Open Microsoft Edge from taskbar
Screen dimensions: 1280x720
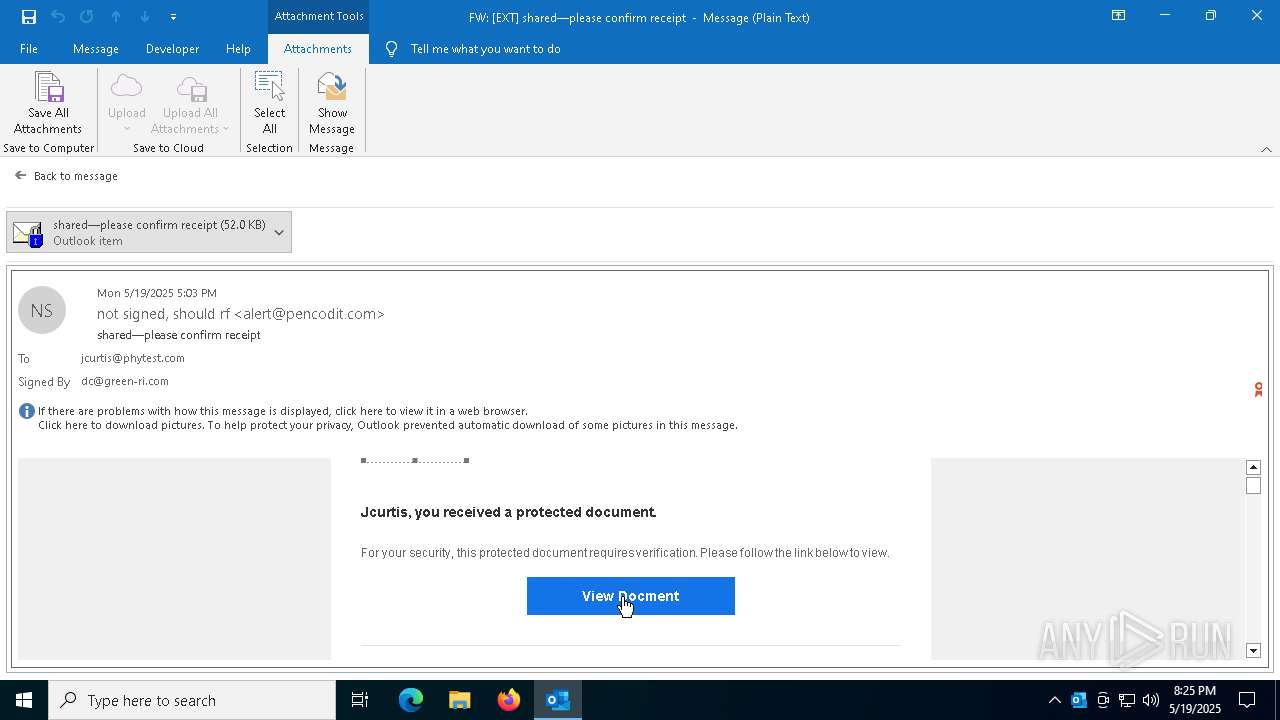pos(411,700)
